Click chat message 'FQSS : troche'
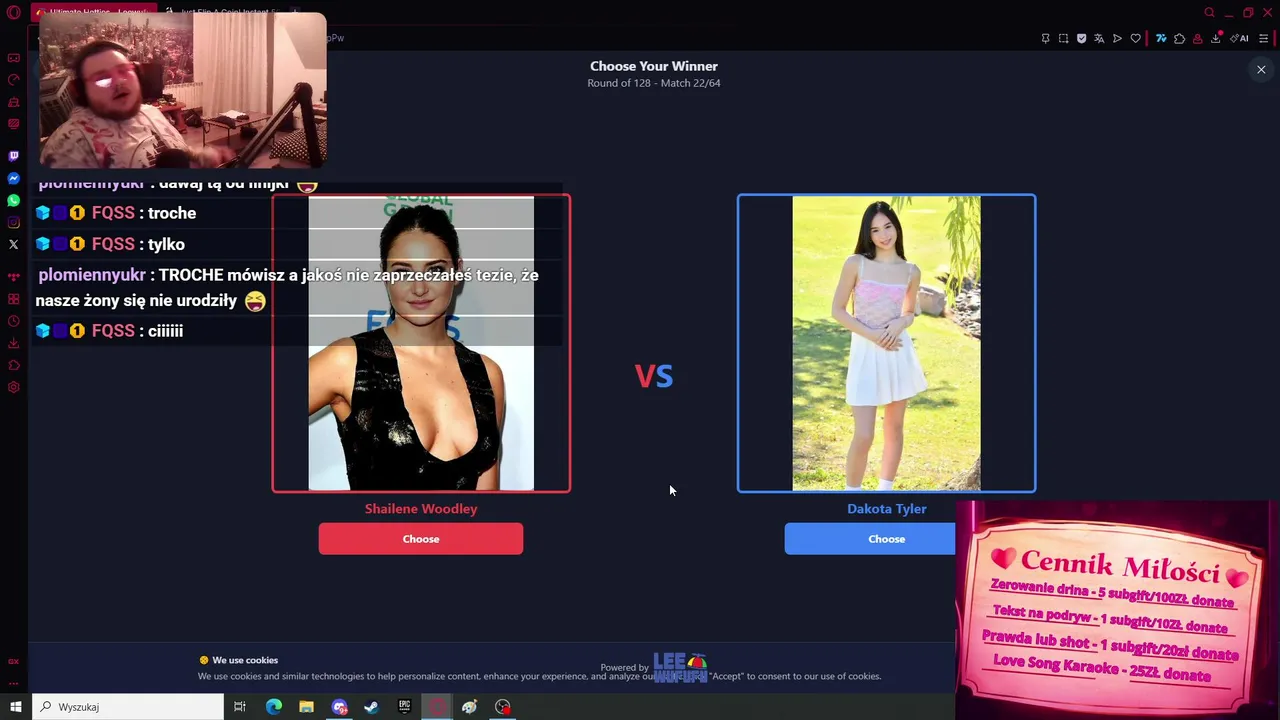This screenshot has width=1280, height=720. [116, 213]
